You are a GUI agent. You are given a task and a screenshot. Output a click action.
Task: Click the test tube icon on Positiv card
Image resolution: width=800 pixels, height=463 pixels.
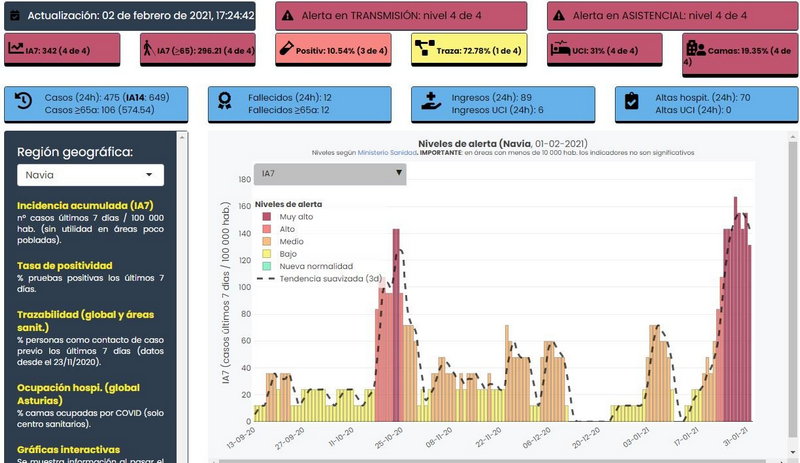pyautogui.click(x=286, y=48)
